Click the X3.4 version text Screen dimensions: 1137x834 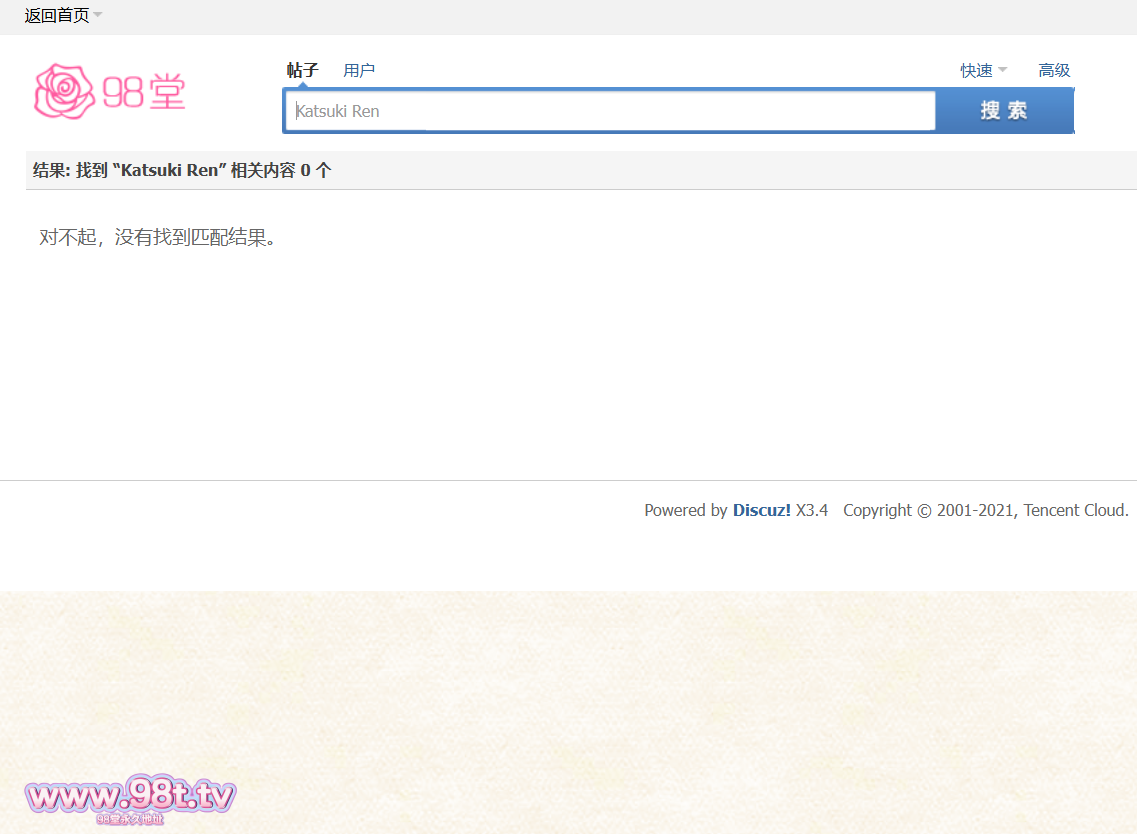(x=812, y=510)
